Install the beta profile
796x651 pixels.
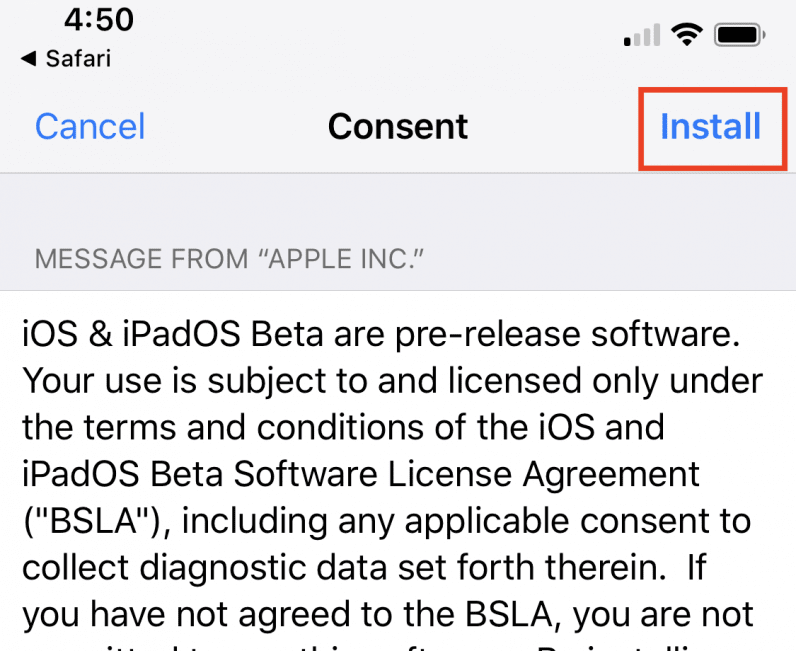[710, 126]
